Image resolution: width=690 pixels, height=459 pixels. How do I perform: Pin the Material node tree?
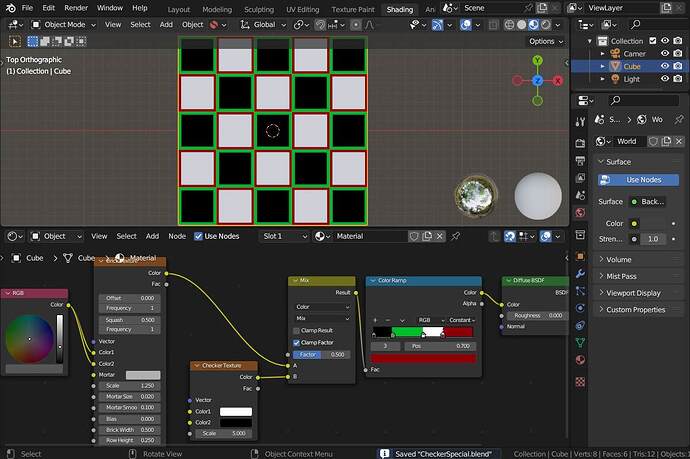(455, 236)
